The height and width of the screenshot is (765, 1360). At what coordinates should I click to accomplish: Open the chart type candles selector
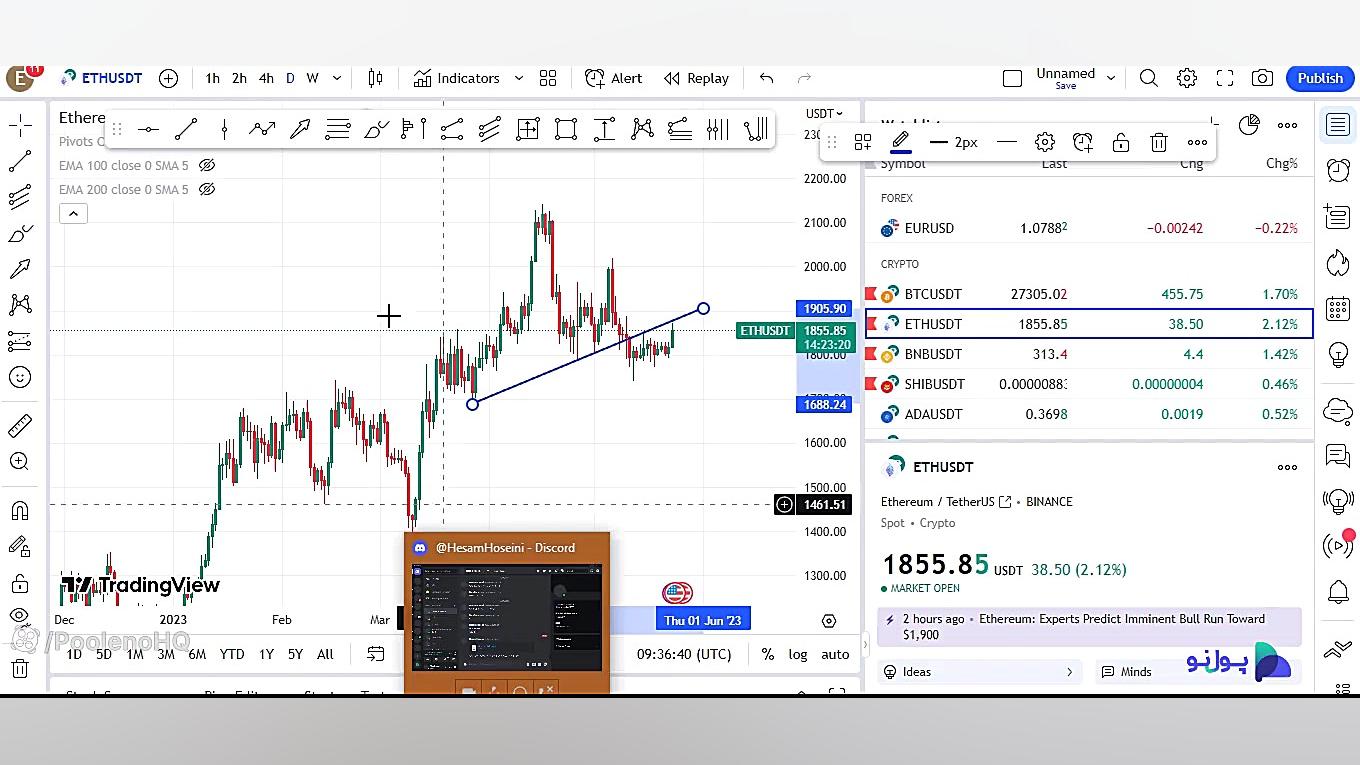pos(375,78)
